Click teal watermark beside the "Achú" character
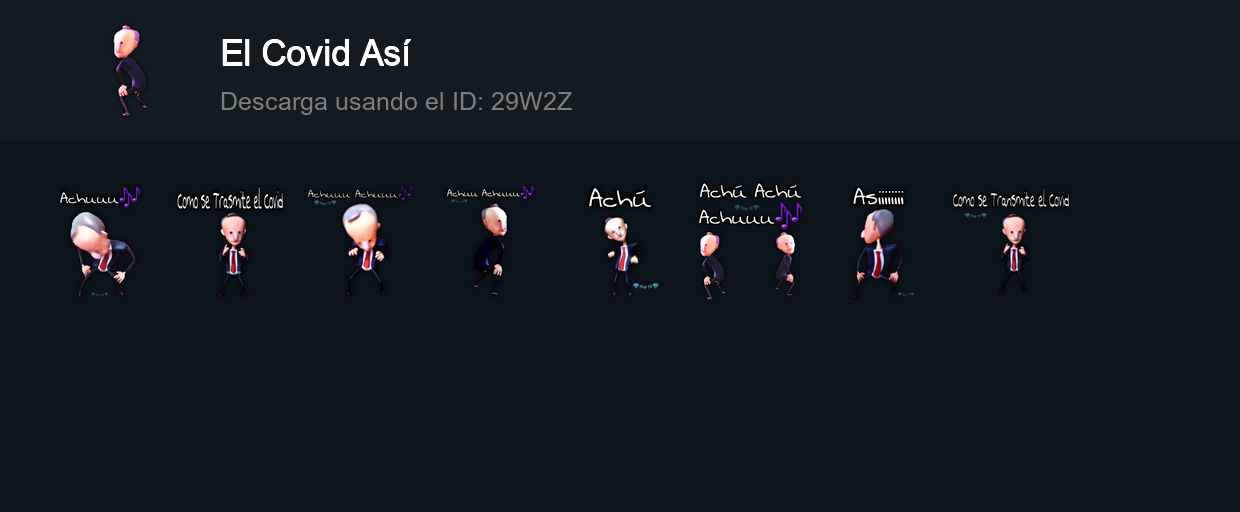Screen dimensions: 1240x512 646,286
